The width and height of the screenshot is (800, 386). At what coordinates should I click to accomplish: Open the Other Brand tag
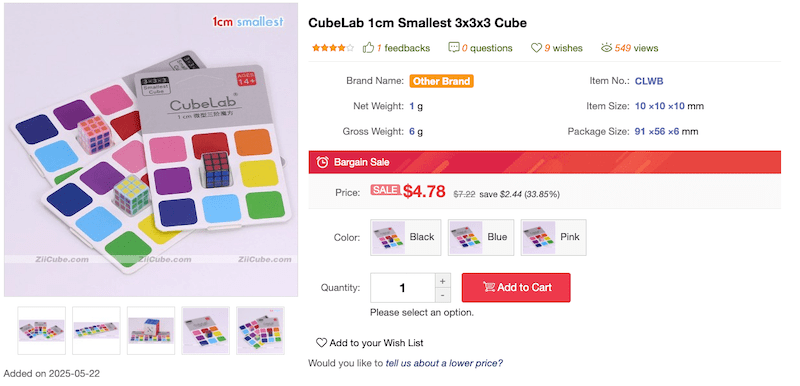(441, 81)
